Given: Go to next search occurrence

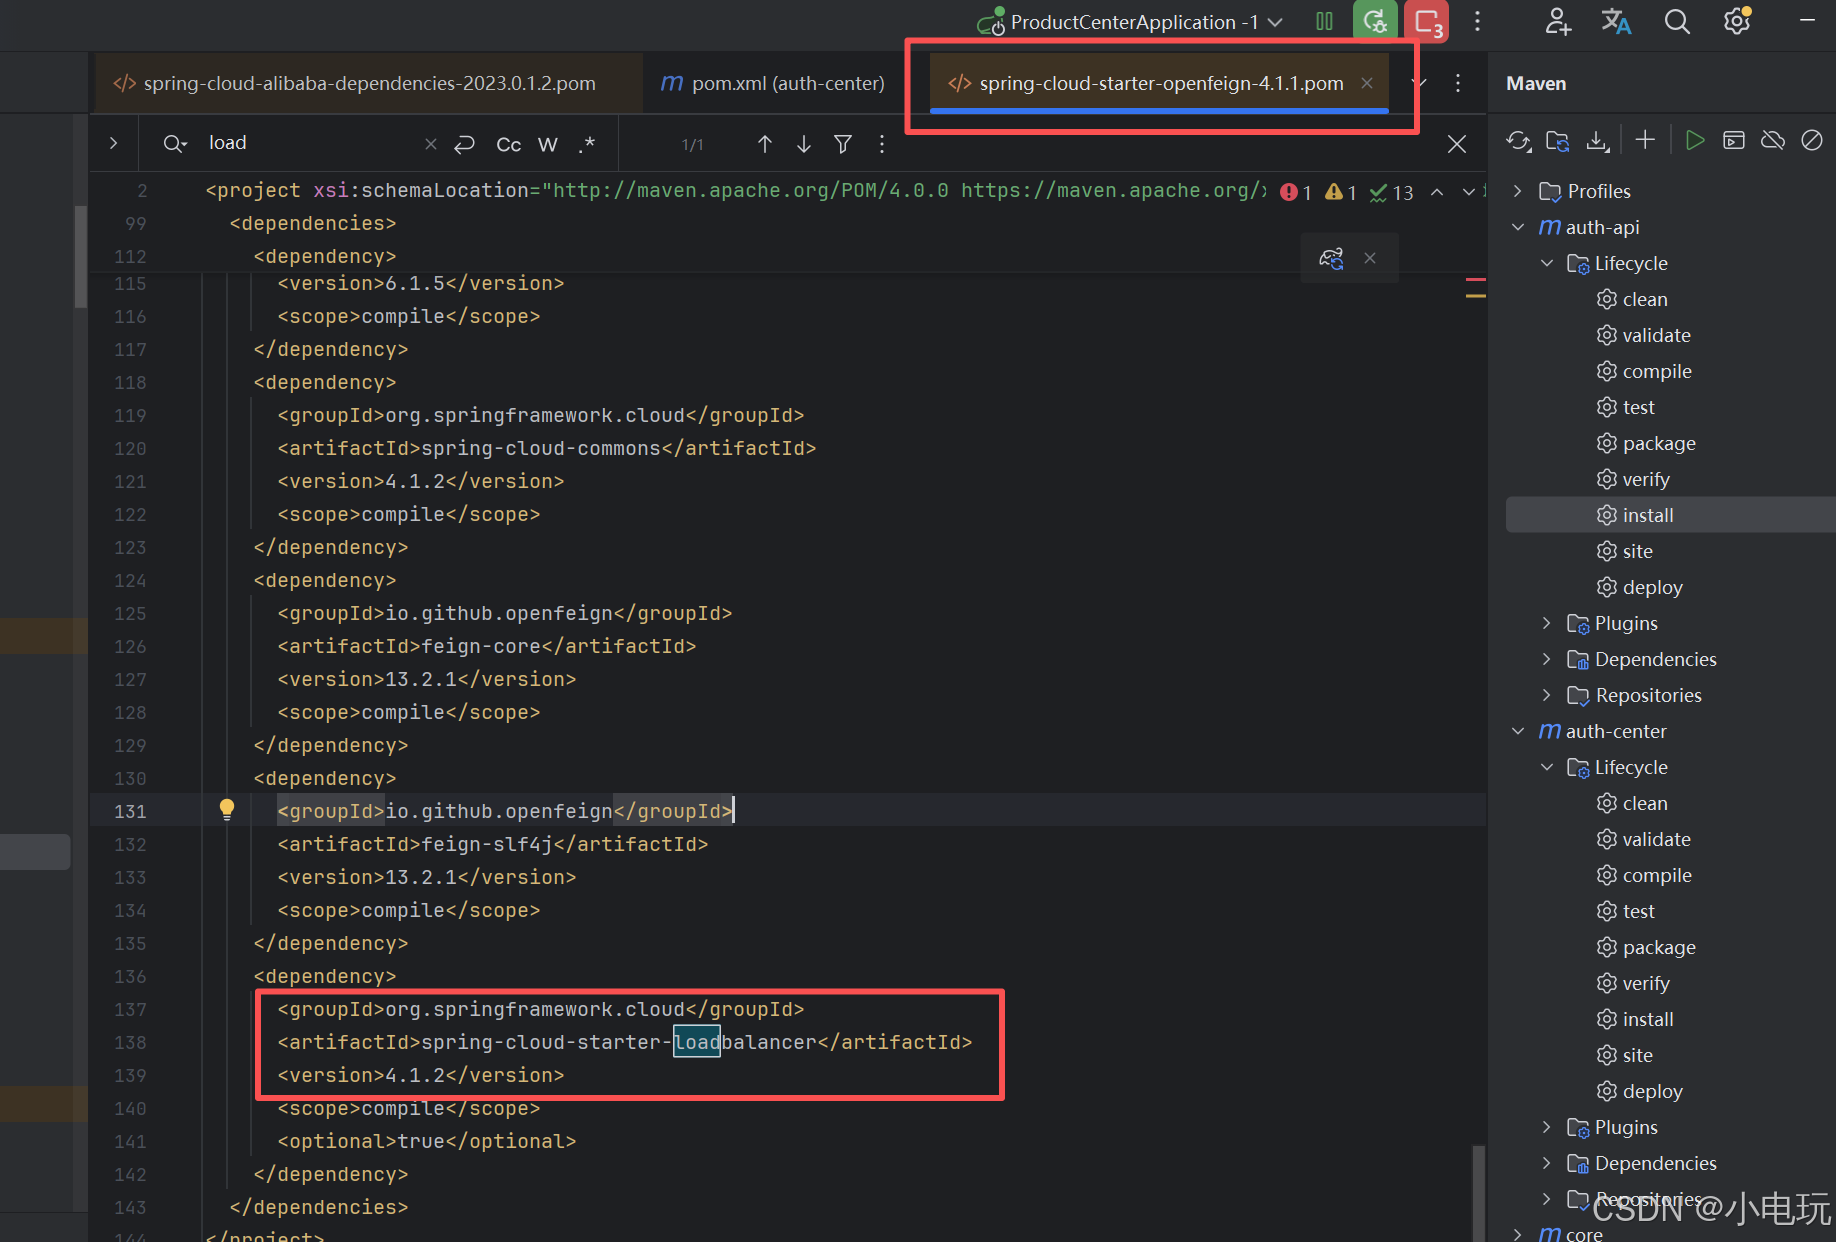Looking at the screenshot, I should click(804, 144).
